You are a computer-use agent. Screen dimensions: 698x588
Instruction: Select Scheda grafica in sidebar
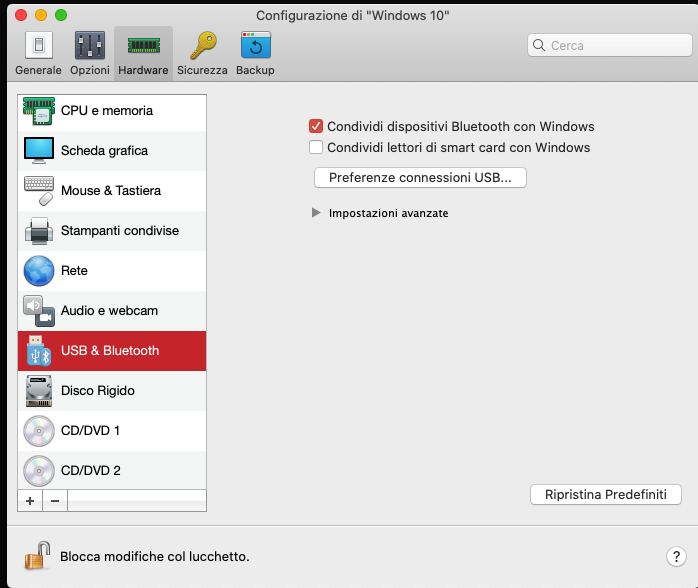click(112, 151)
